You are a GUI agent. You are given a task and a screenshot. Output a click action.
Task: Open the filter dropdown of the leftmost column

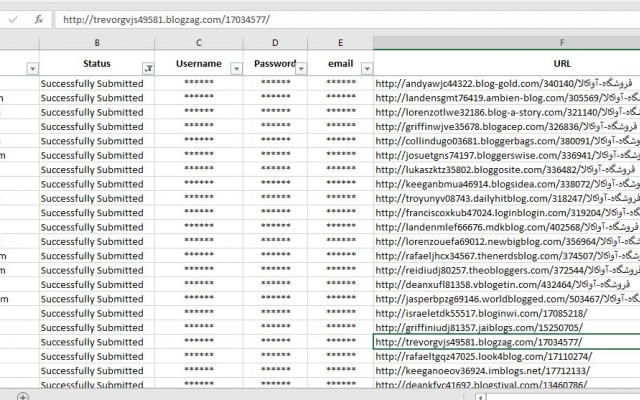tap(32, 69)
